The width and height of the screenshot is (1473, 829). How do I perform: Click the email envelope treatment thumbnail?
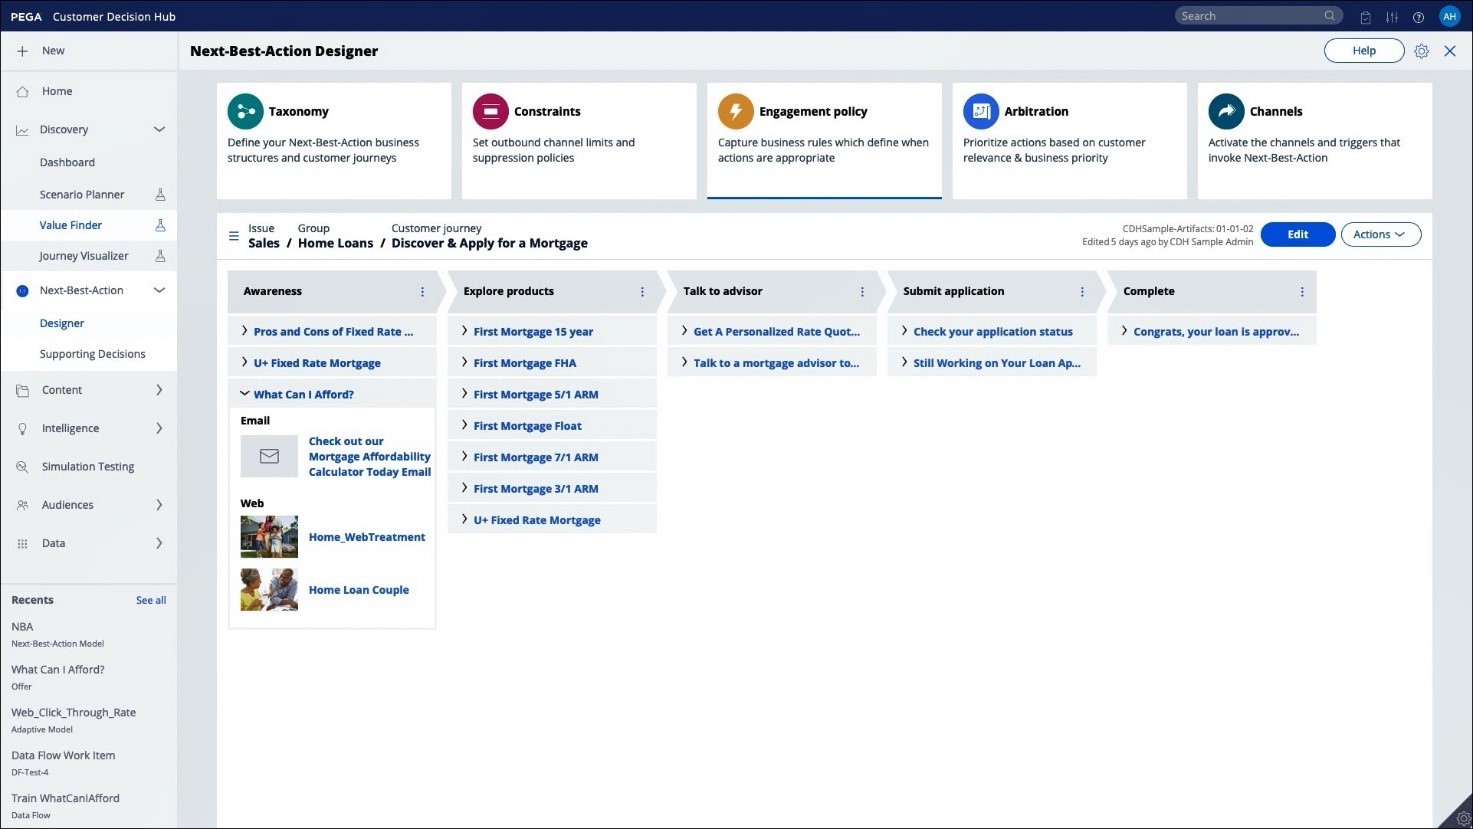point(269,456)
